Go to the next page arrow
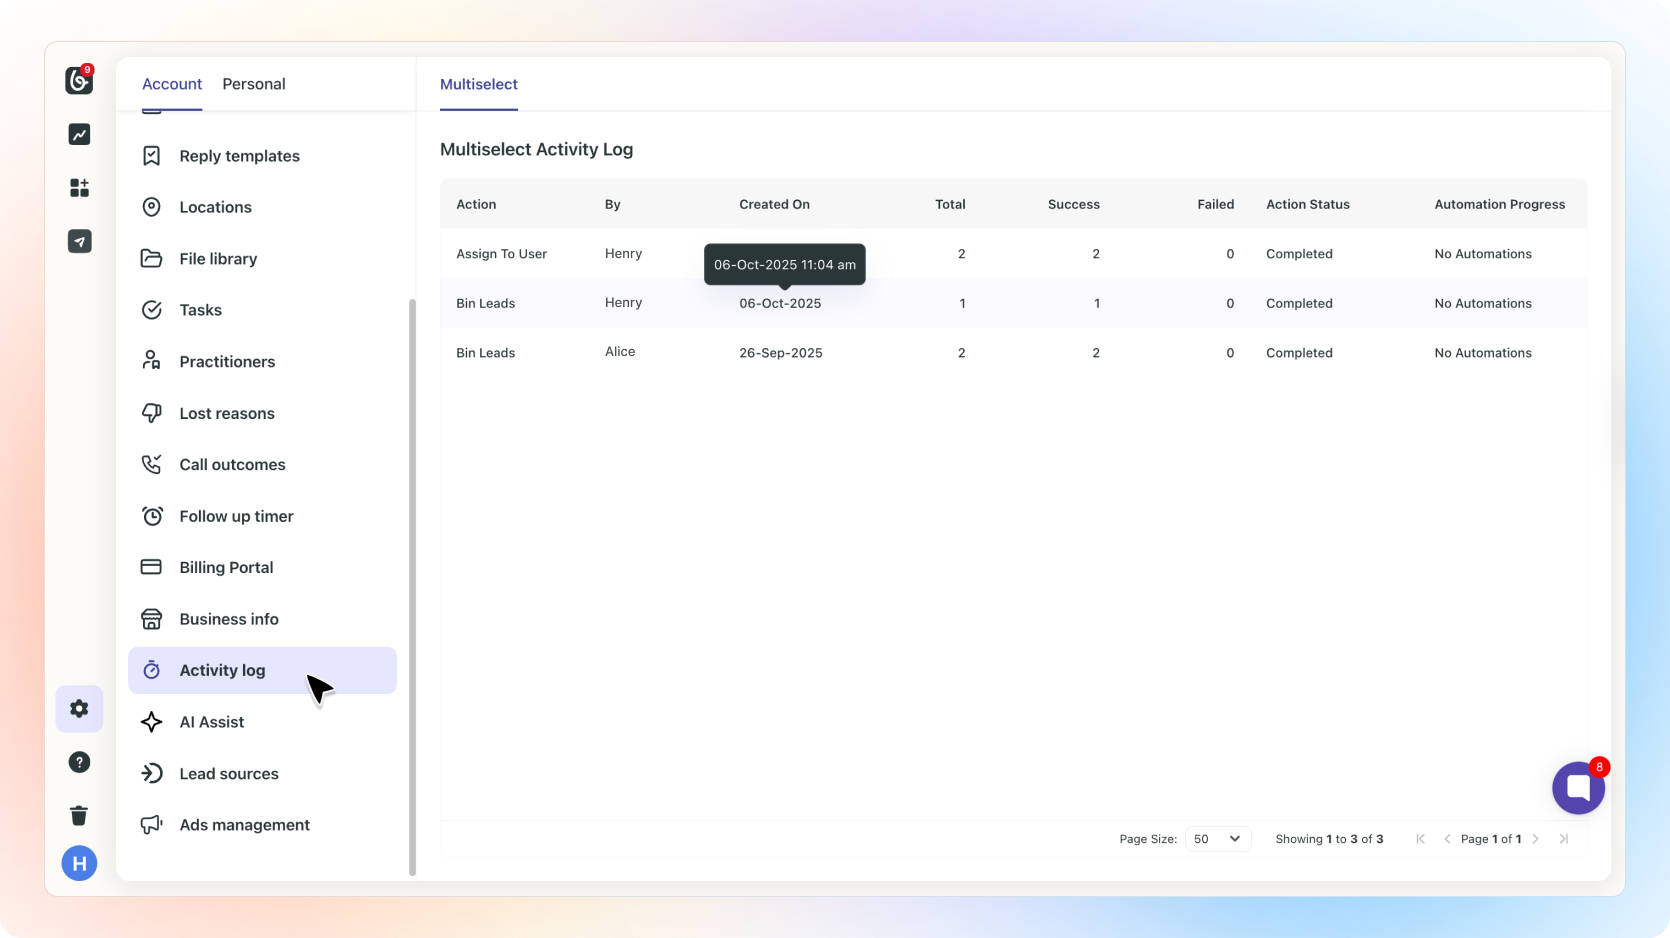This screenshot has height=938, width=1670. 1536,839
